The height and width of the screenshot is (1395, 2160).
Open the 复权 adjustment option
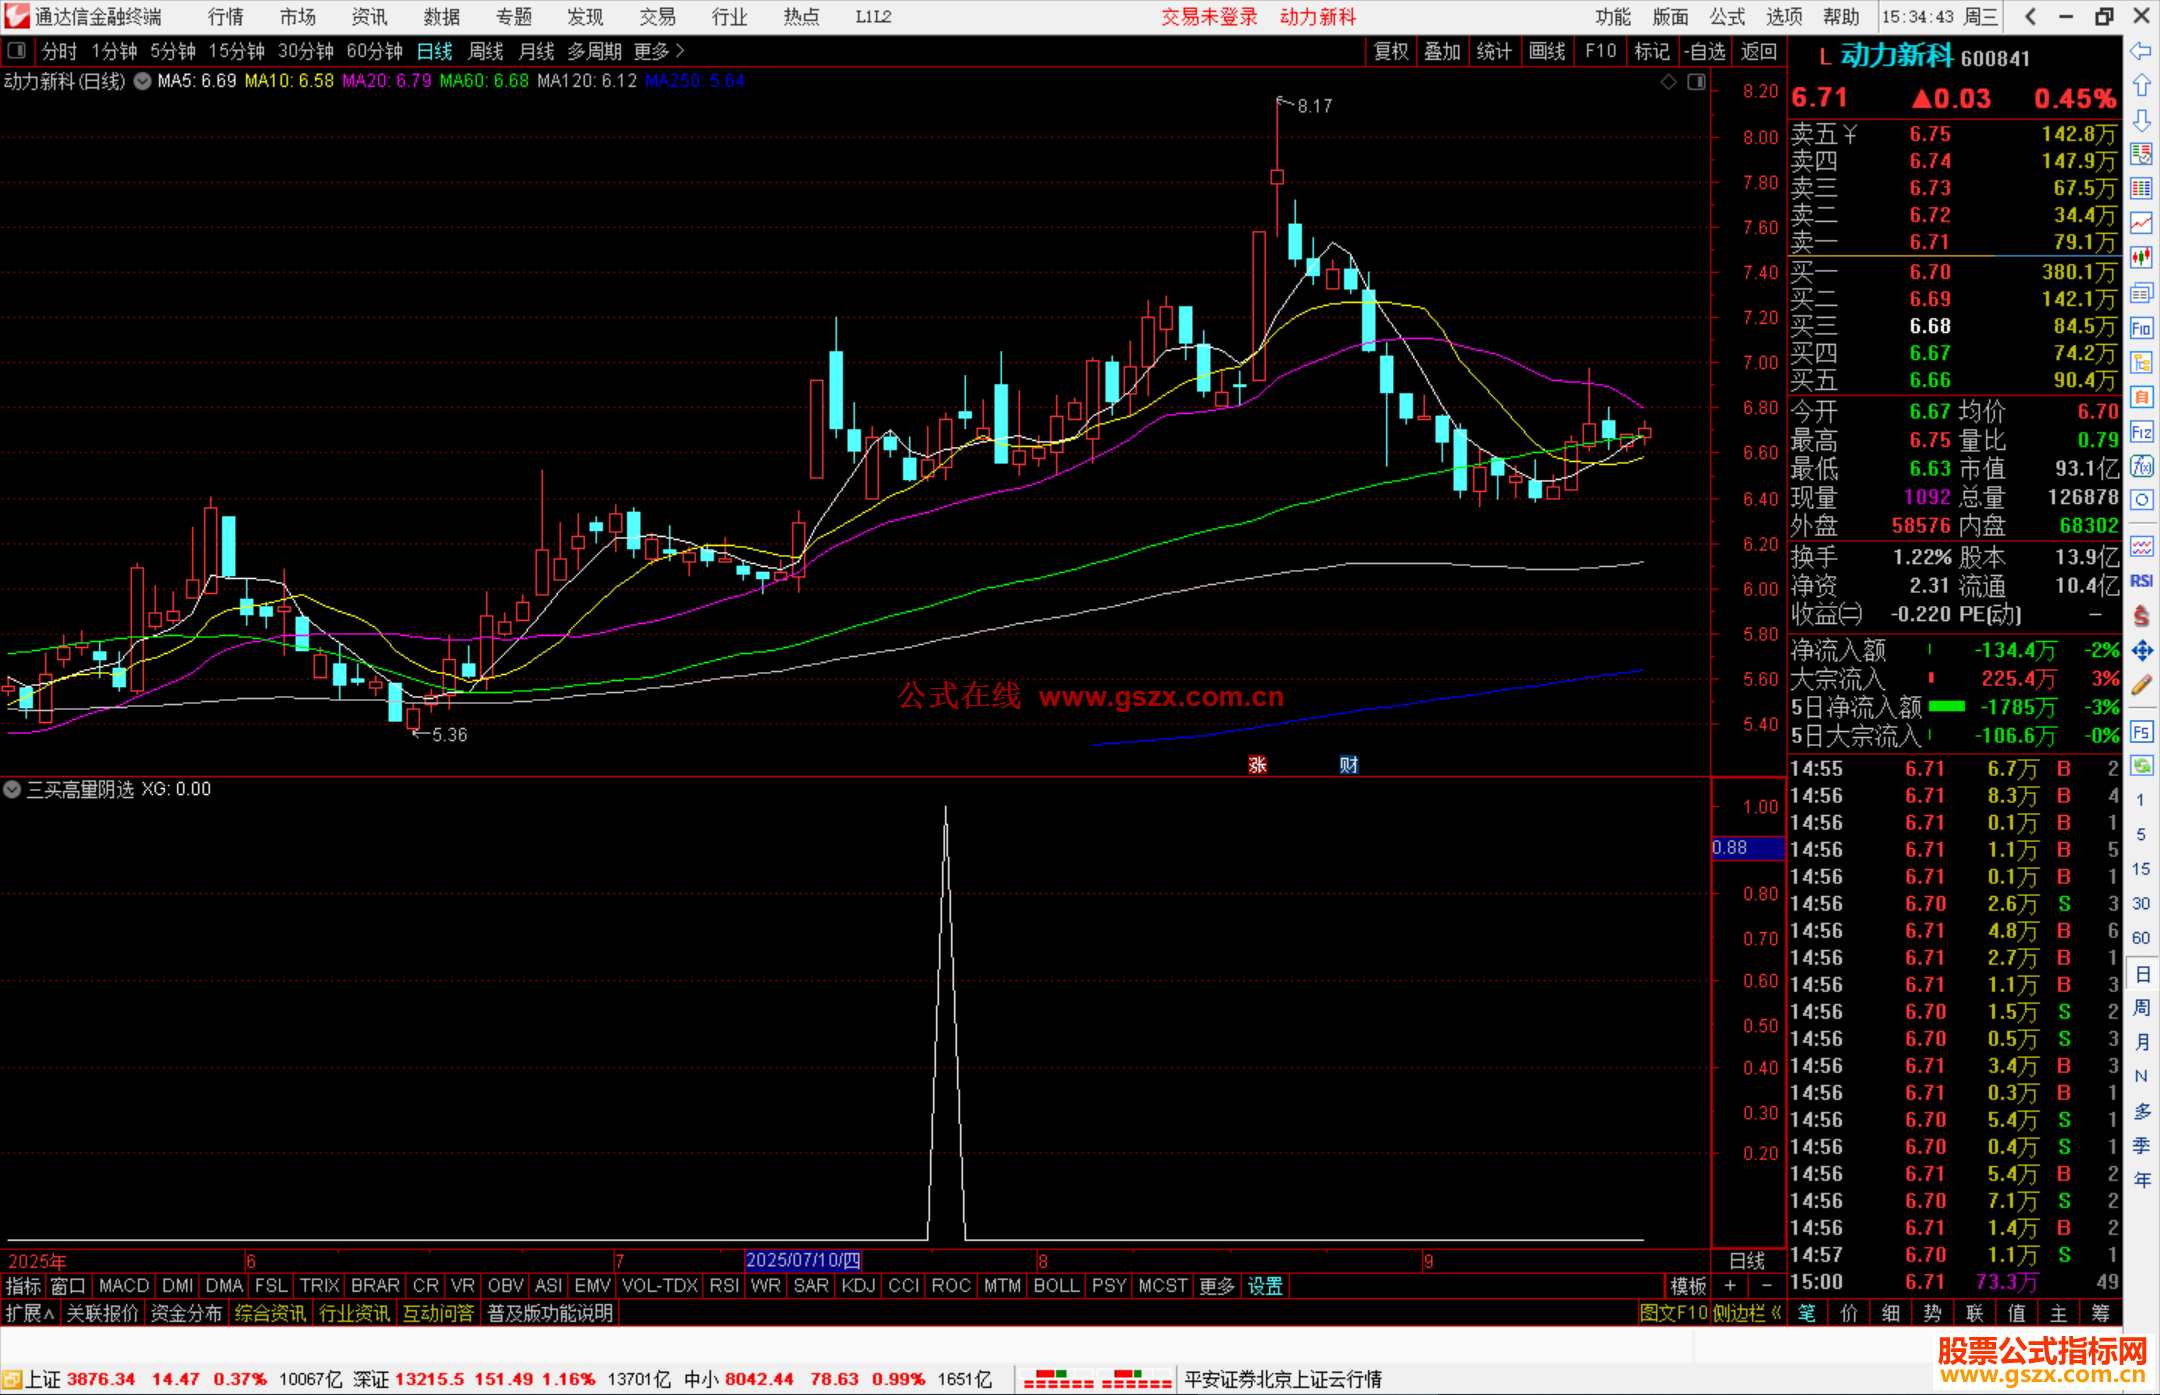coord(1391,51)
